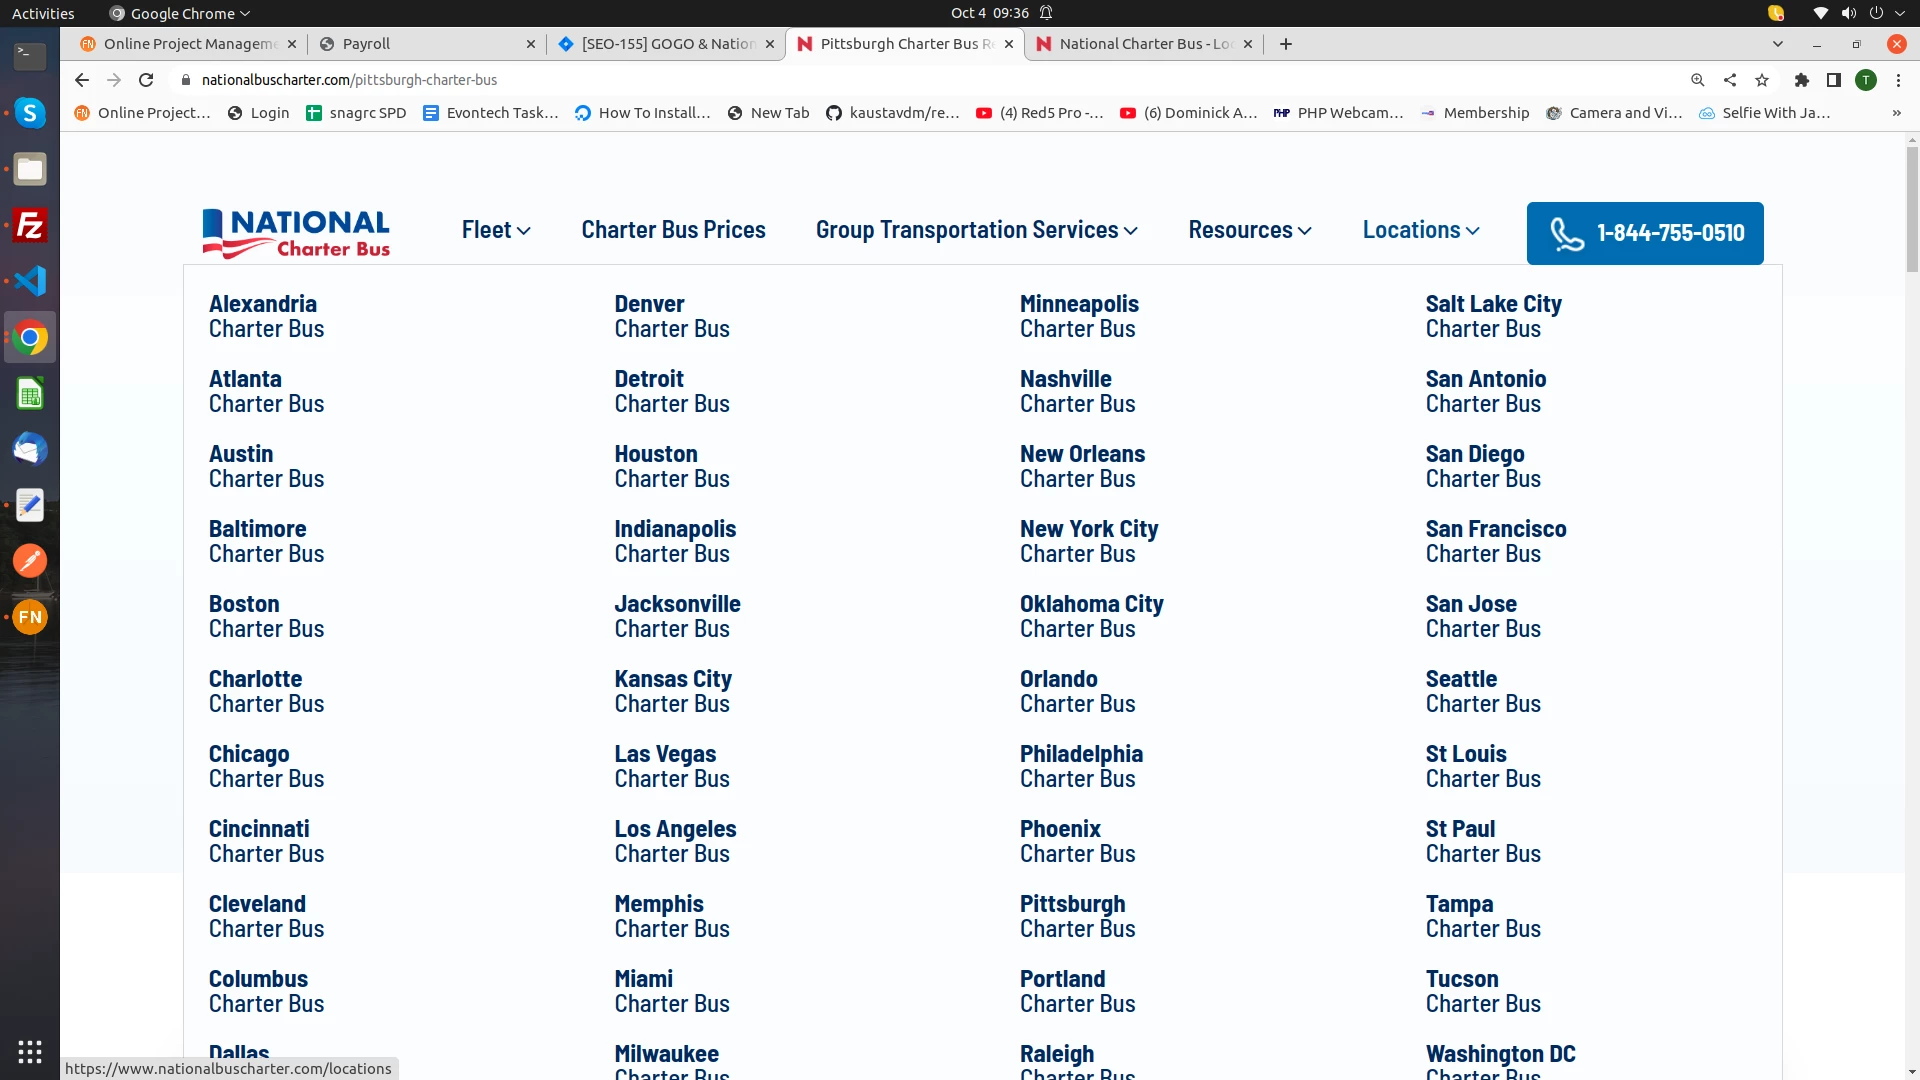1920x1080 pixels.
Task: Open the clock and calendar in top bar
Action: click(990, 13)
